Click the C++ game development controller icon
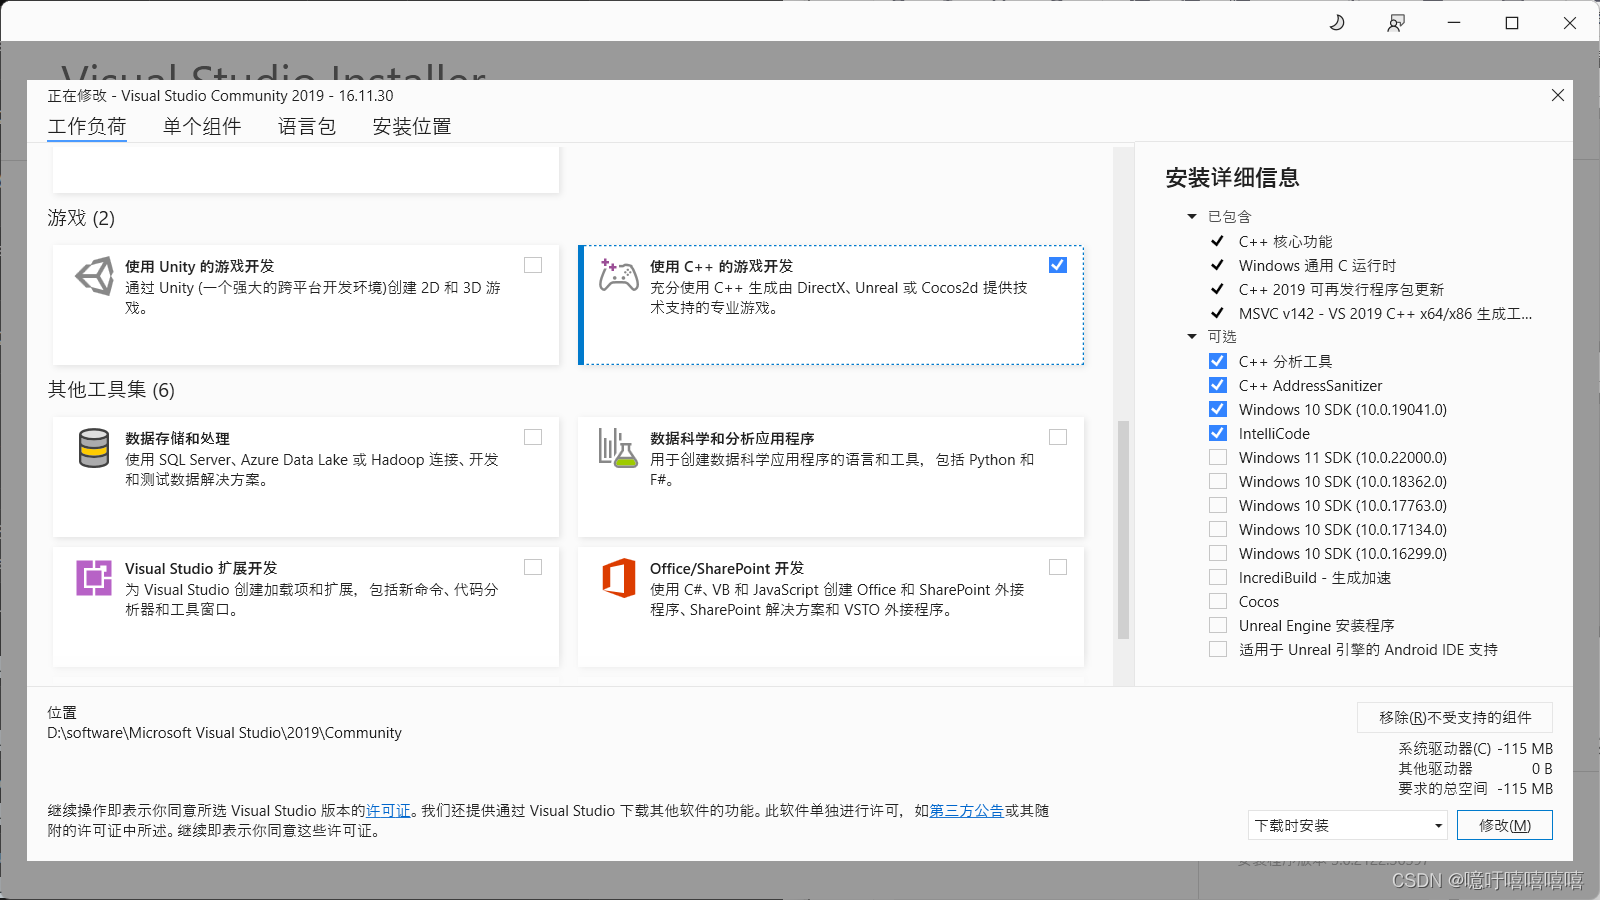 pyautogui.click(x=618, y=275)
